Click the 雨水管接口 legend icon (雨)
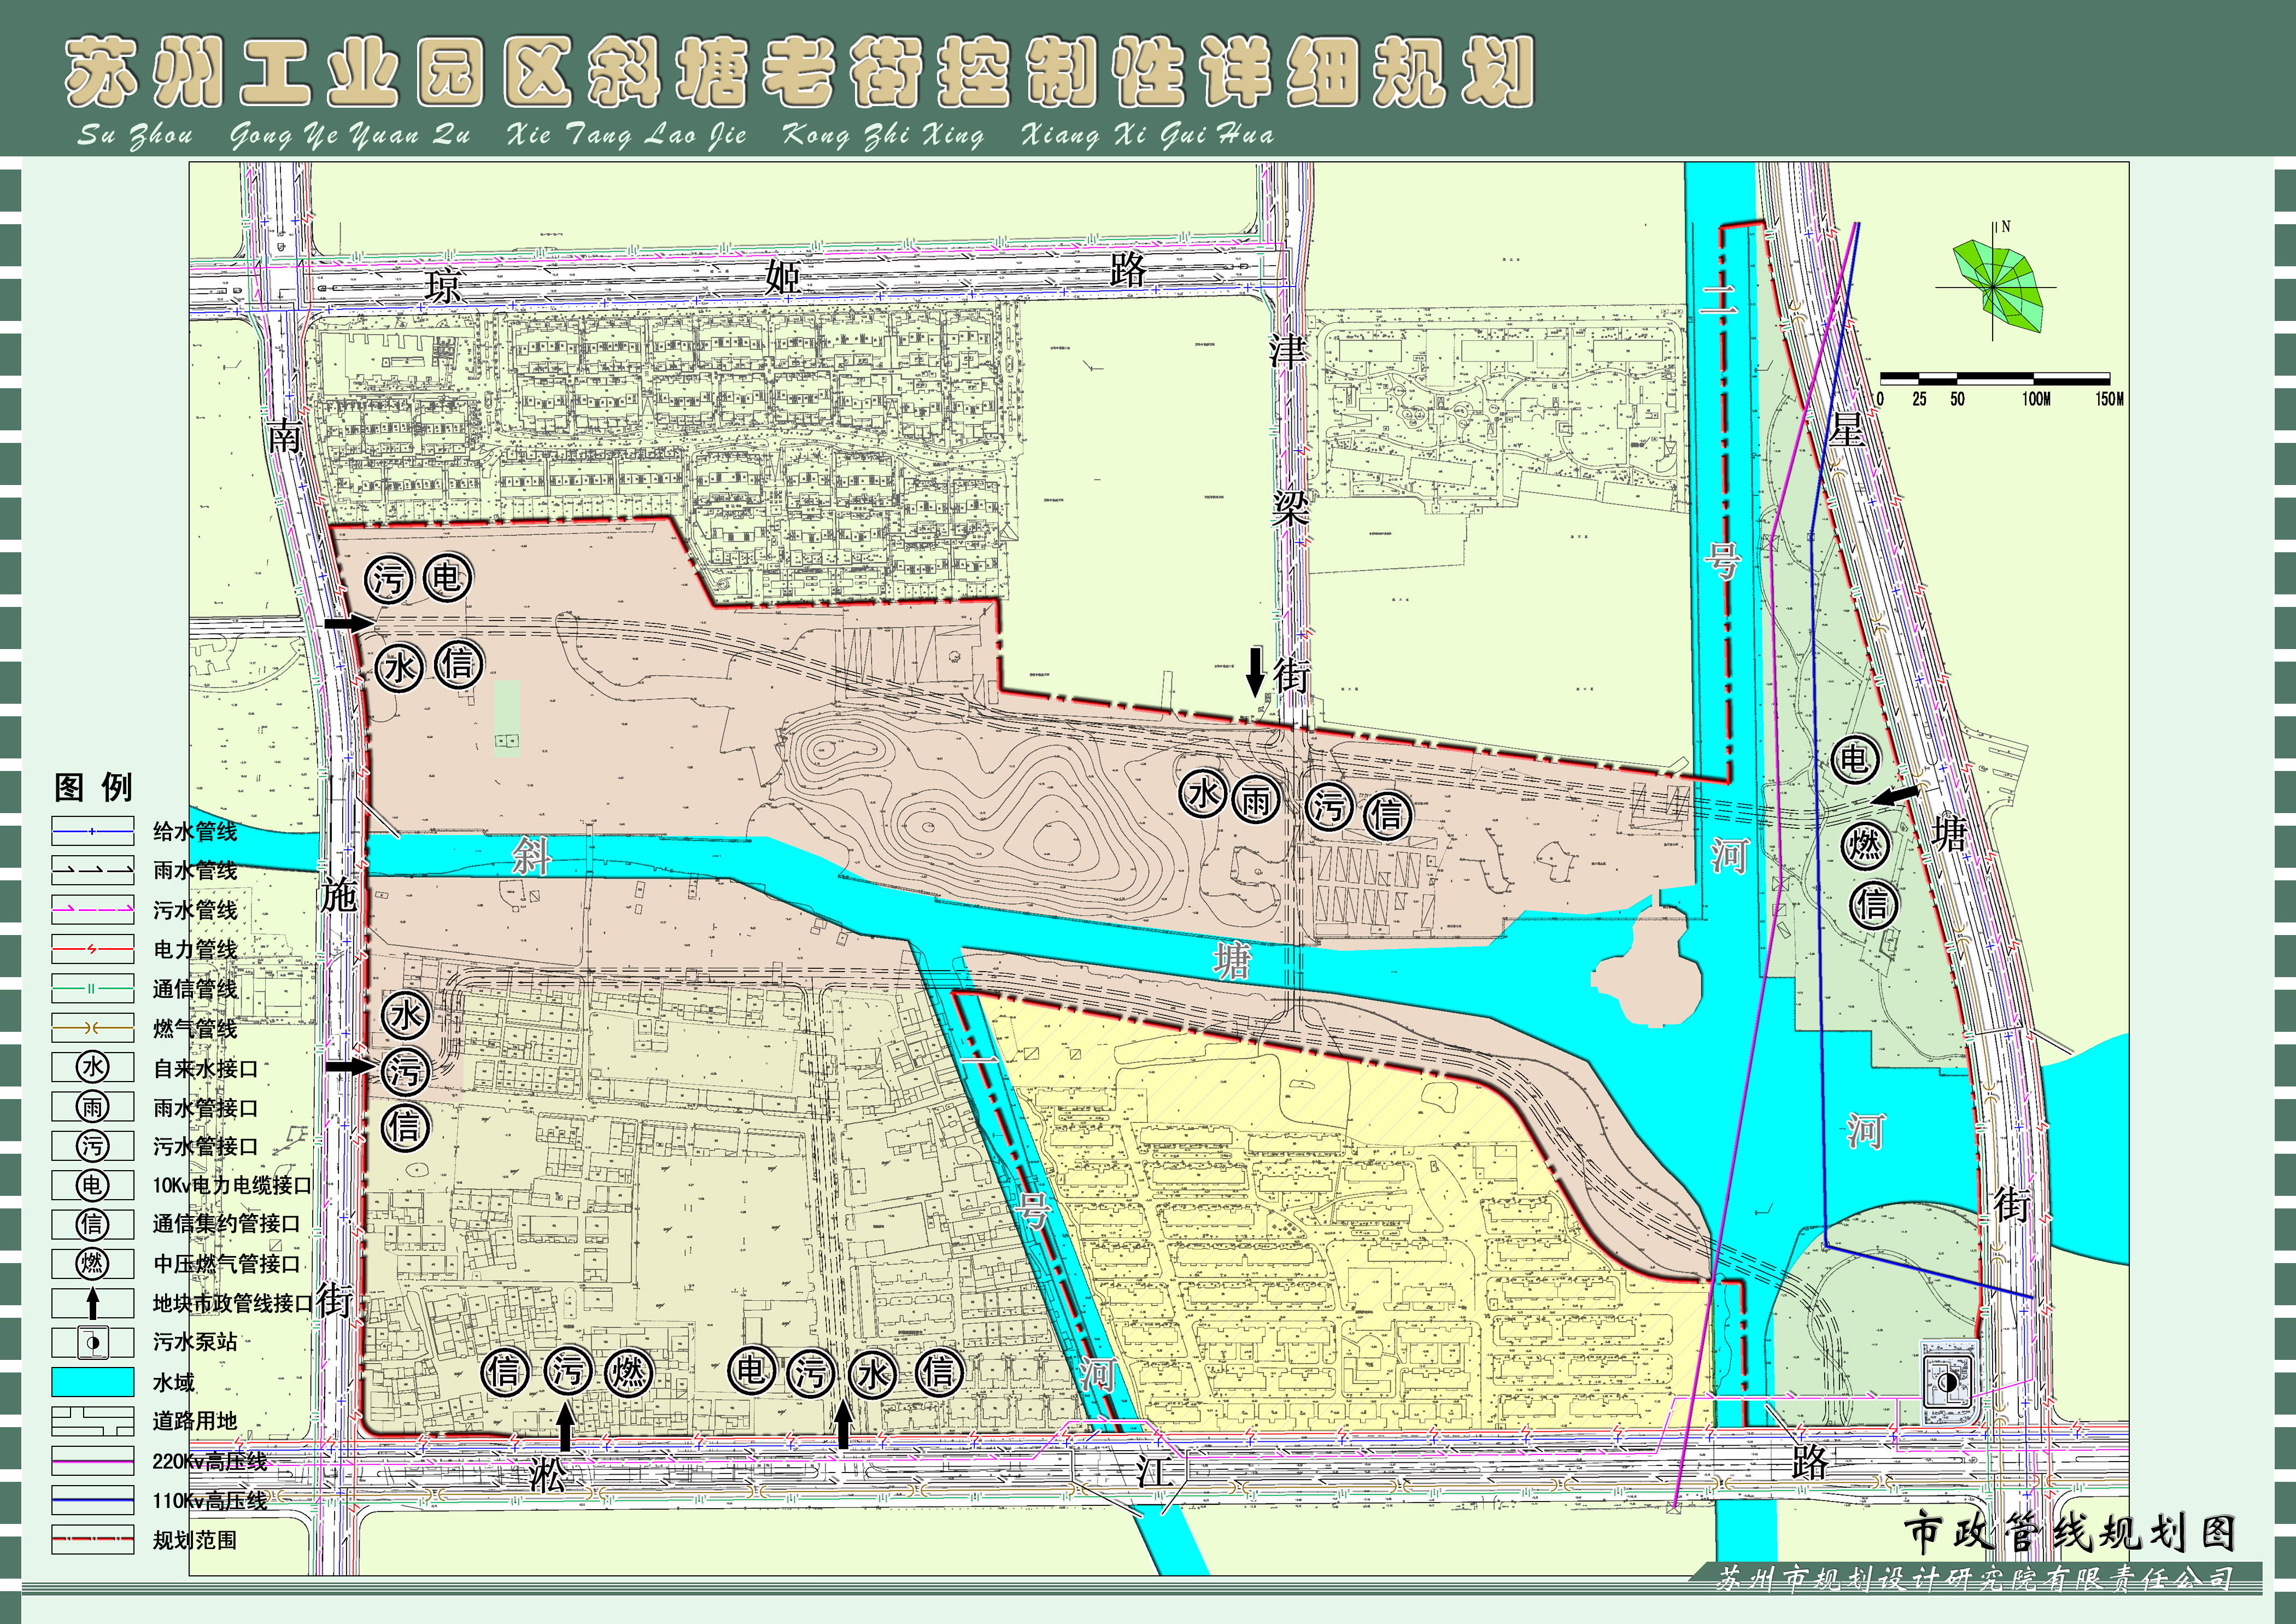Image resolution: width=2296 pixels, height=1624 pixels. [x=92, y=1106]
